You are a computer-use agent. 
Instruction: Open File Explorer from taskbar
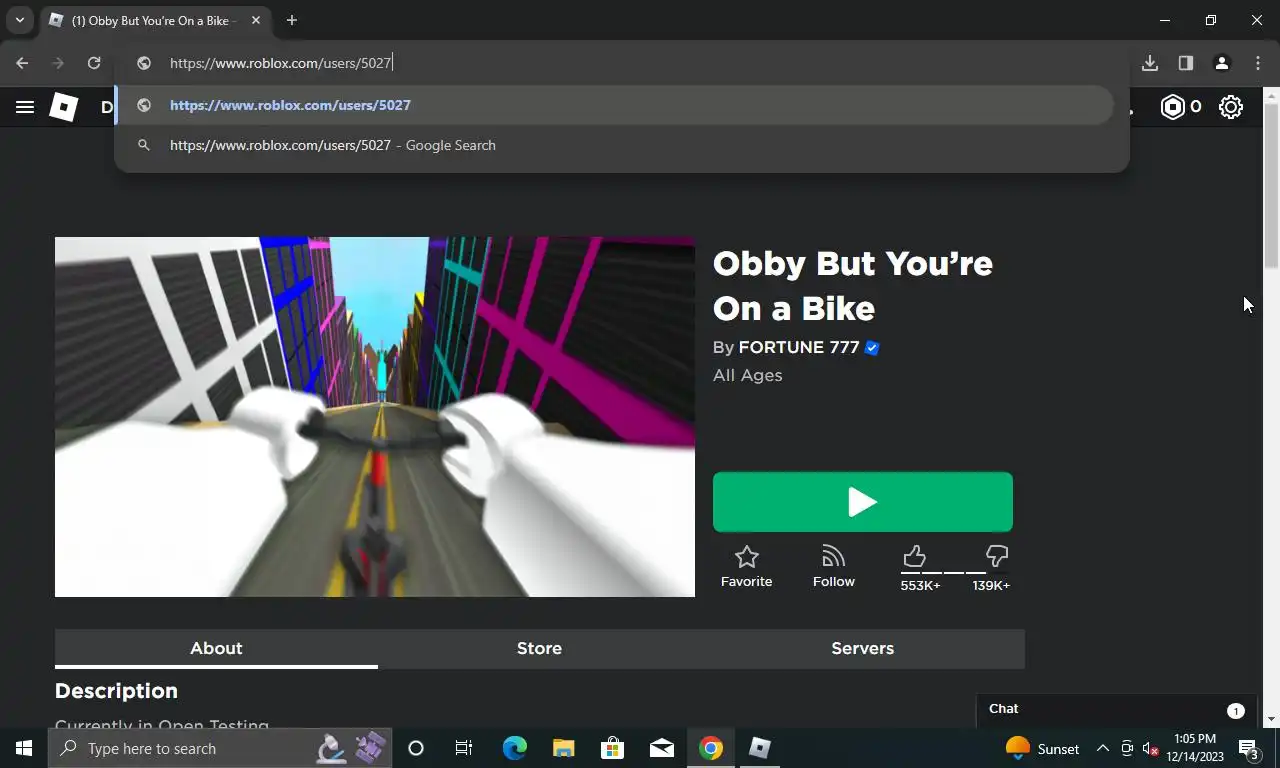[x=563, y=748]
